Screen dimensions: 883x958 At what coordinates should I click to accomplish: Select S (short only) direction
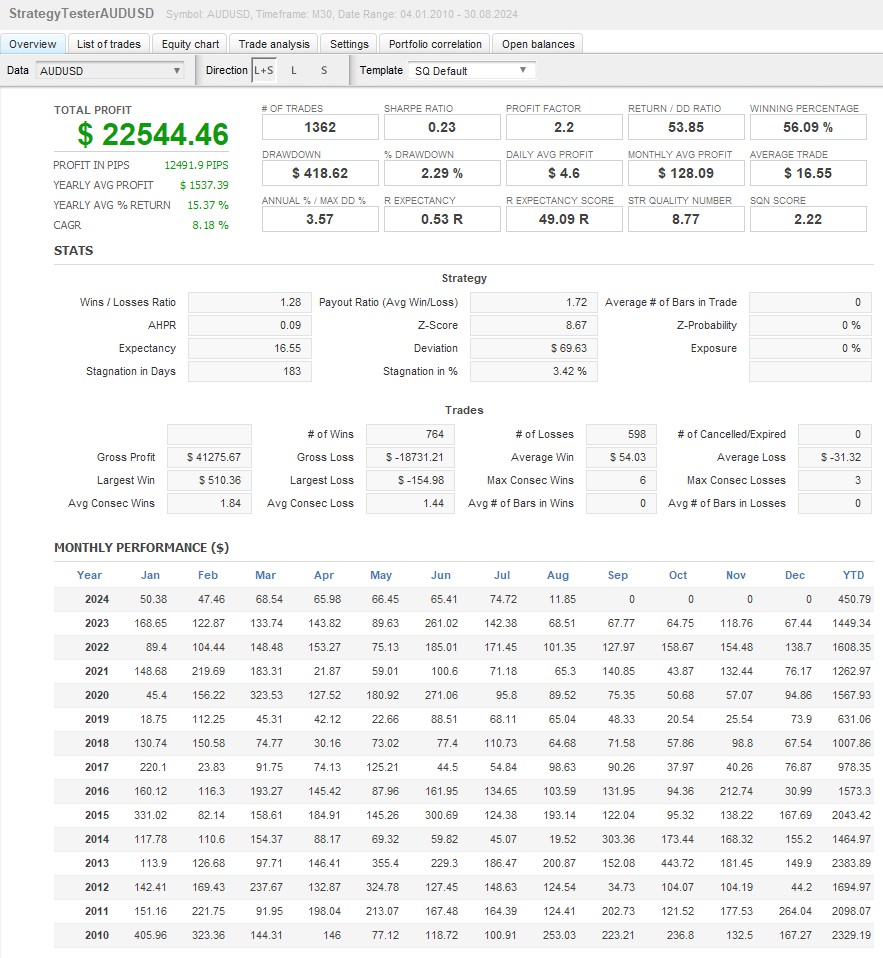pyautogui.click(x=324, y=70)
